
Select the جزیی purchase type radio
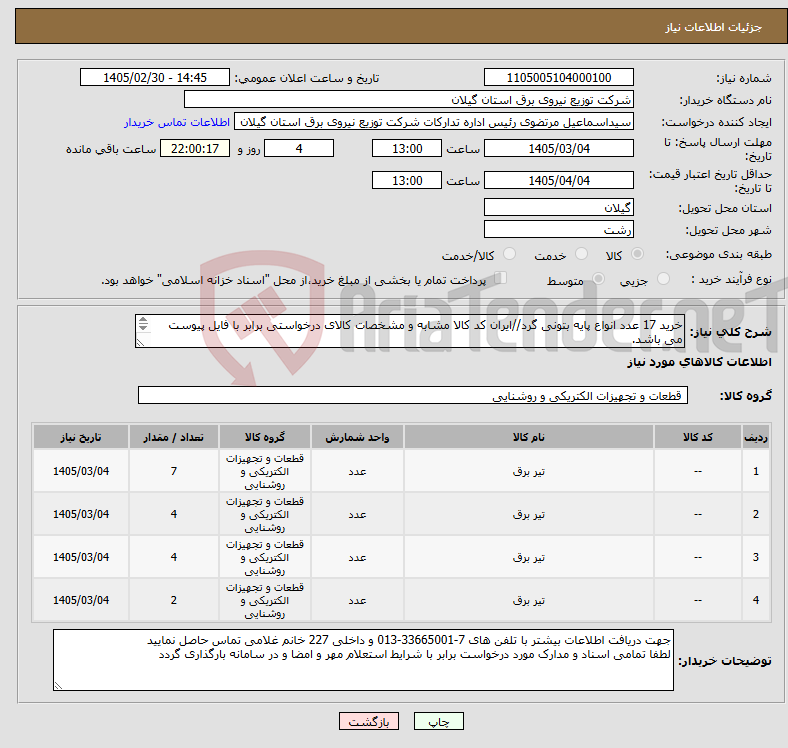tap(663, 278)
